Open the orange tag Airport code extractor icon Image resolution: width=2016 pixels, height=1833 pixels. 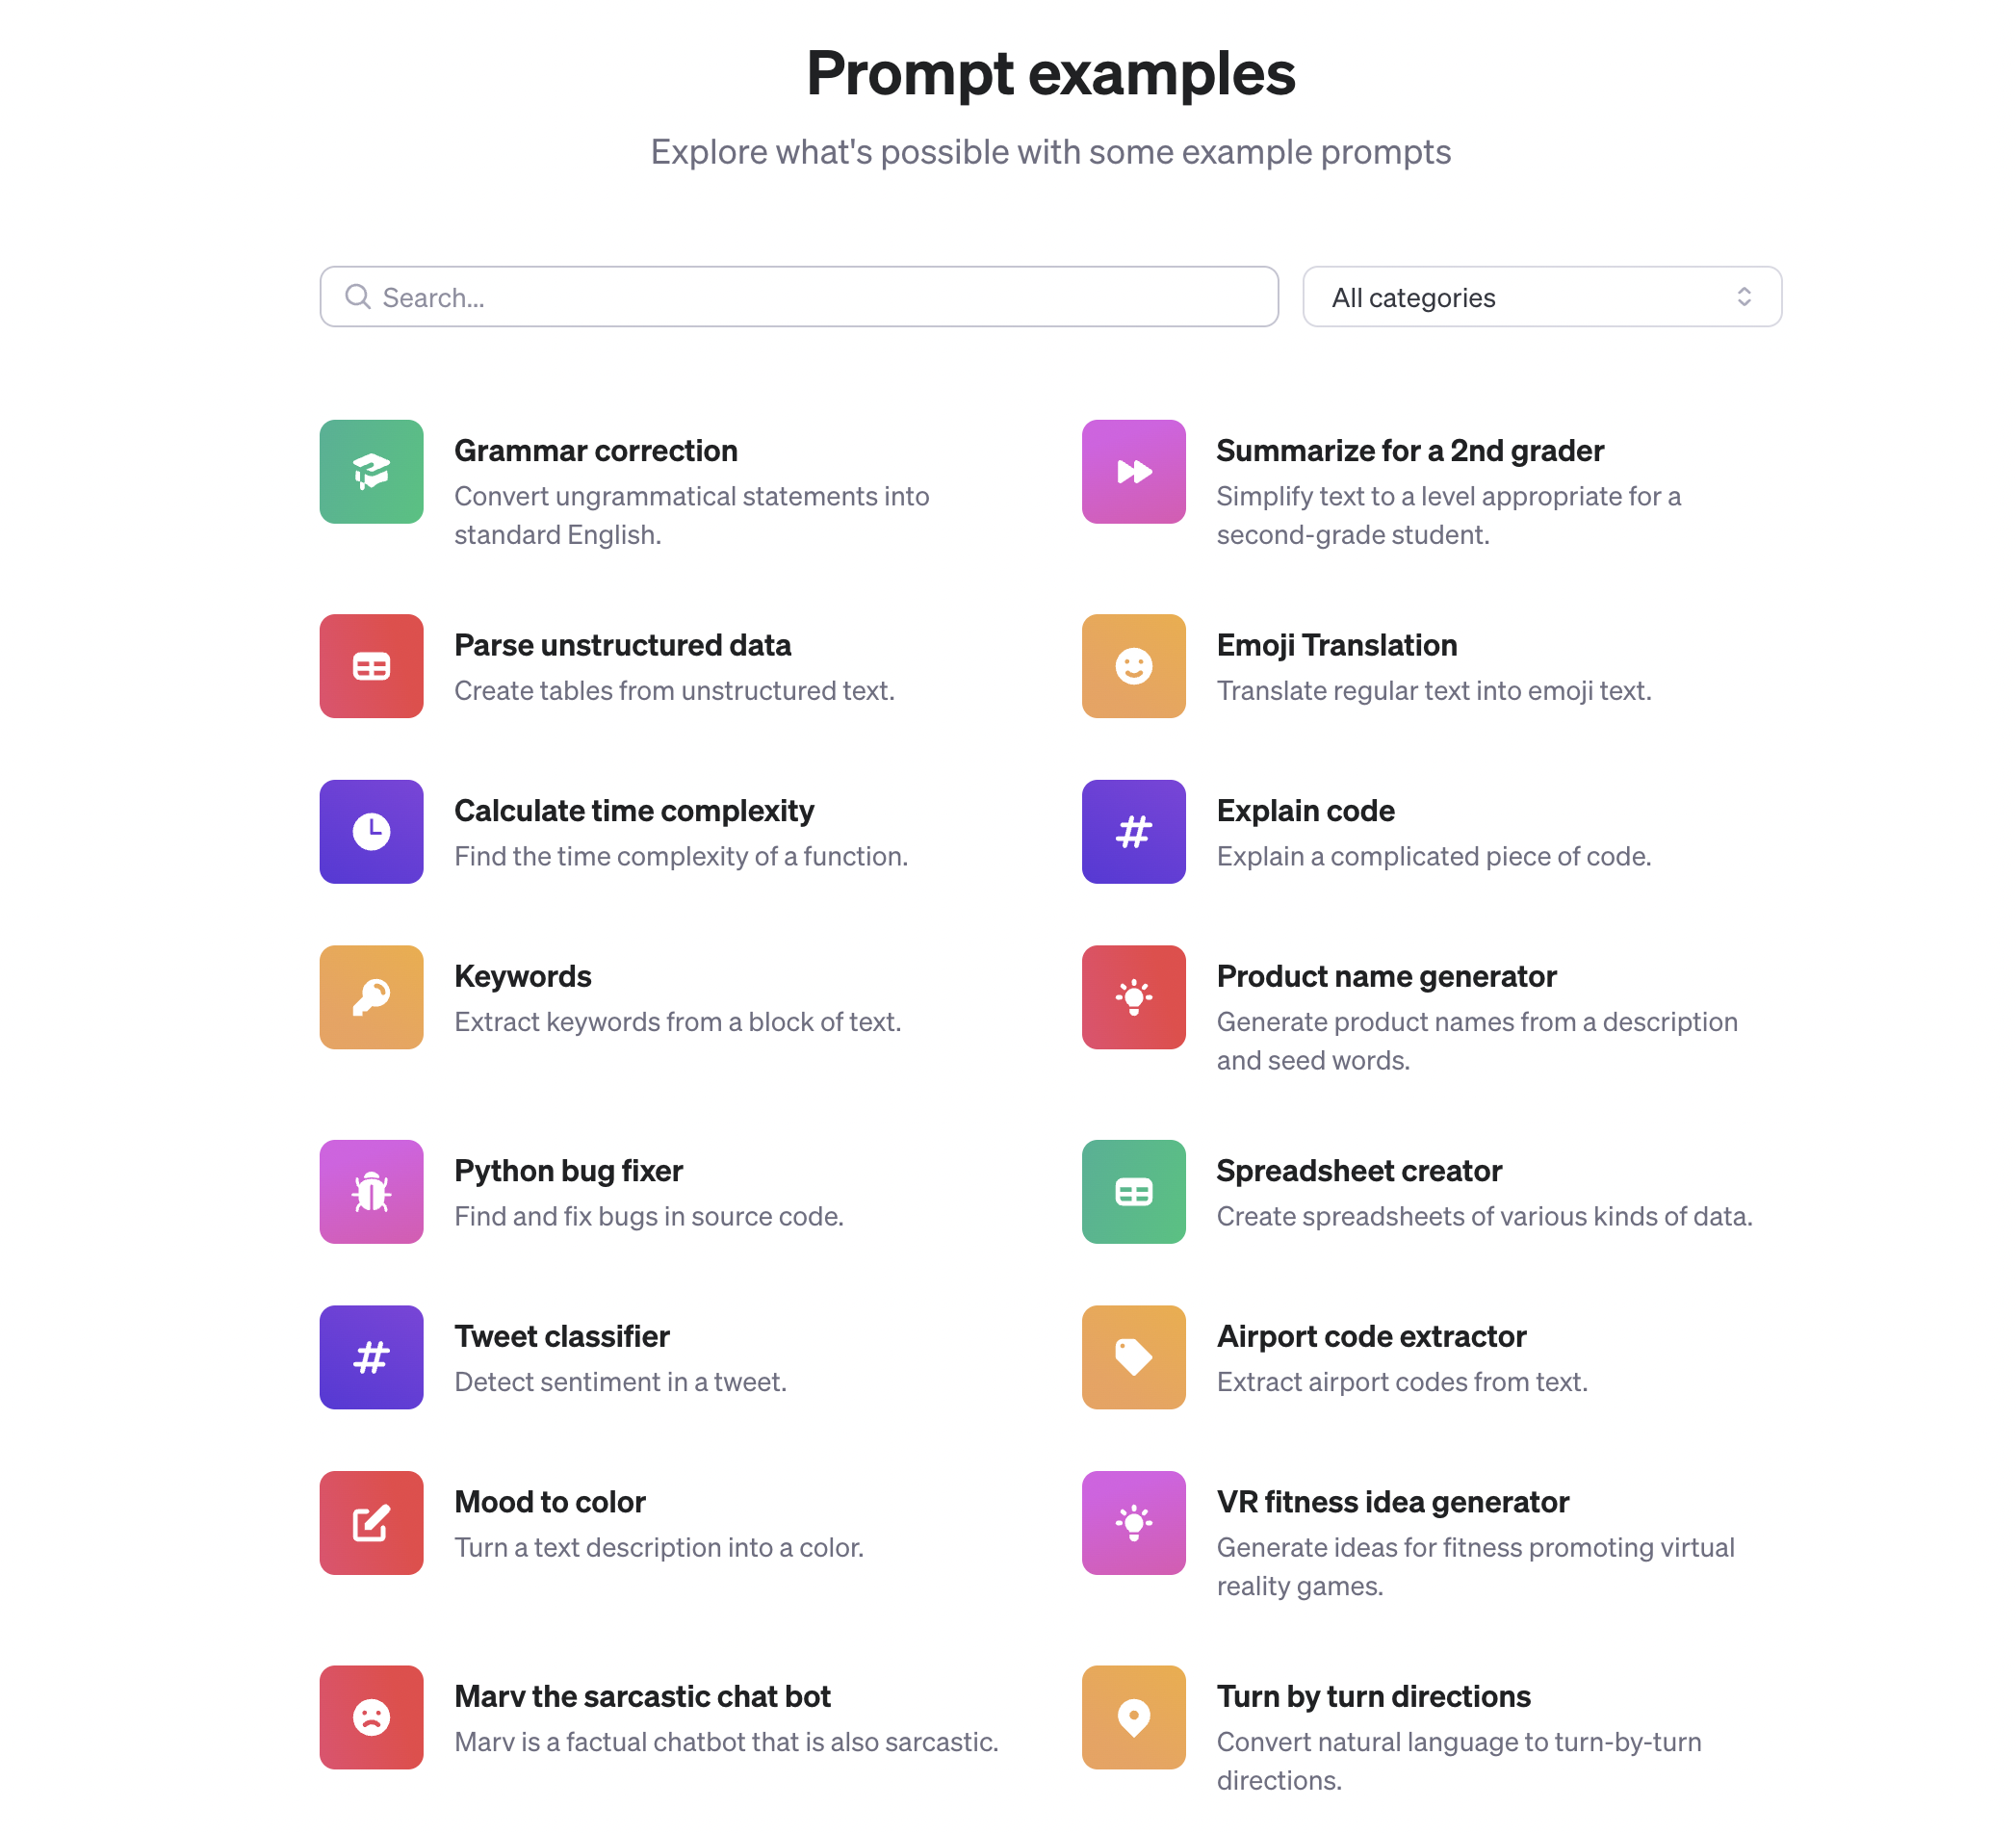click(1133, 1357)
